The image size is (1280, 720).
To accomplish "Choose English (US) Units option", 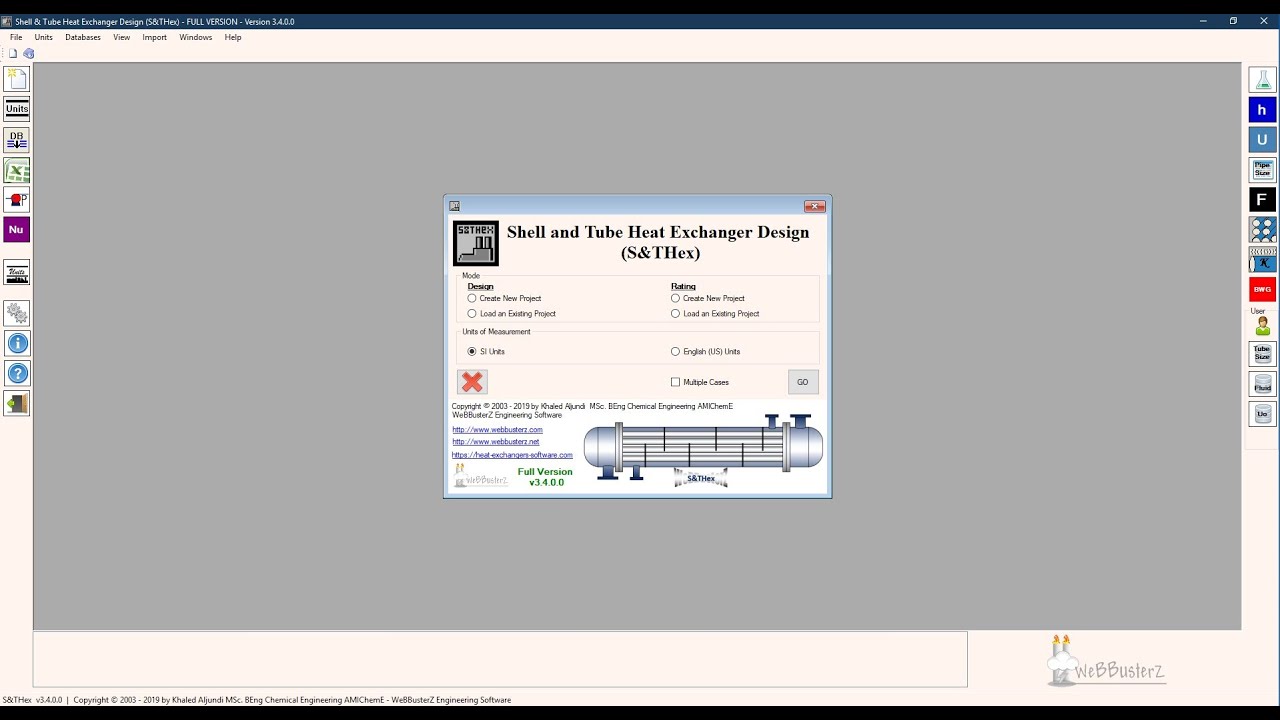I will point(706,351).
